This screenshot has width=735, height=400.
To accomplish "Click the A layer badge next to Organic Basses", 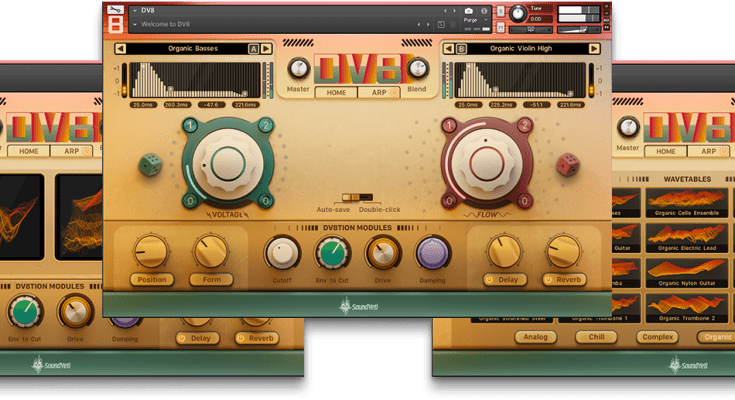I will 253,48.
